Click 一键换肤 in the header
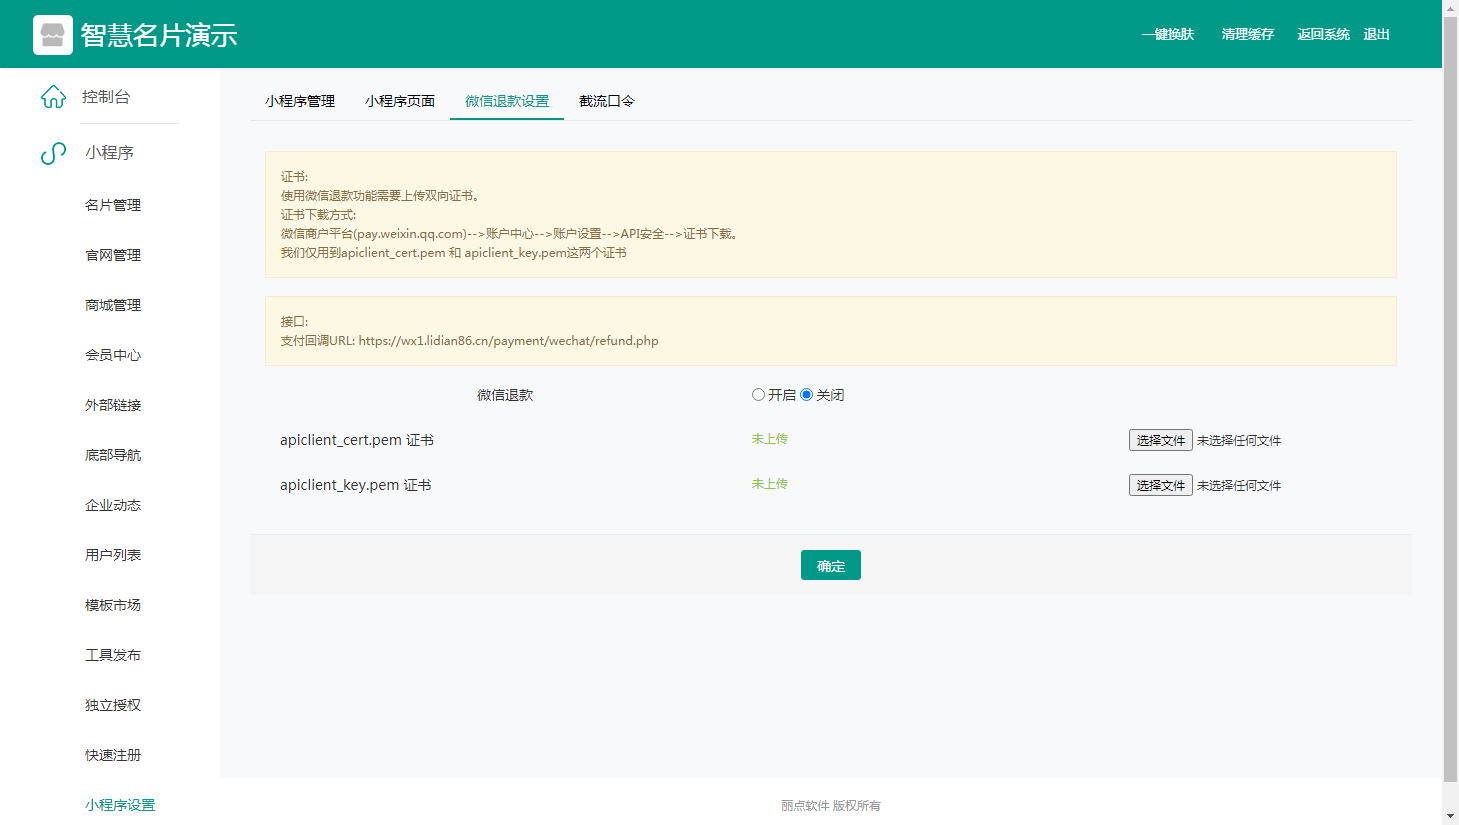The height and width of the screenshot is (825, 1459). pyautogui.click(x=1168, y=34)
